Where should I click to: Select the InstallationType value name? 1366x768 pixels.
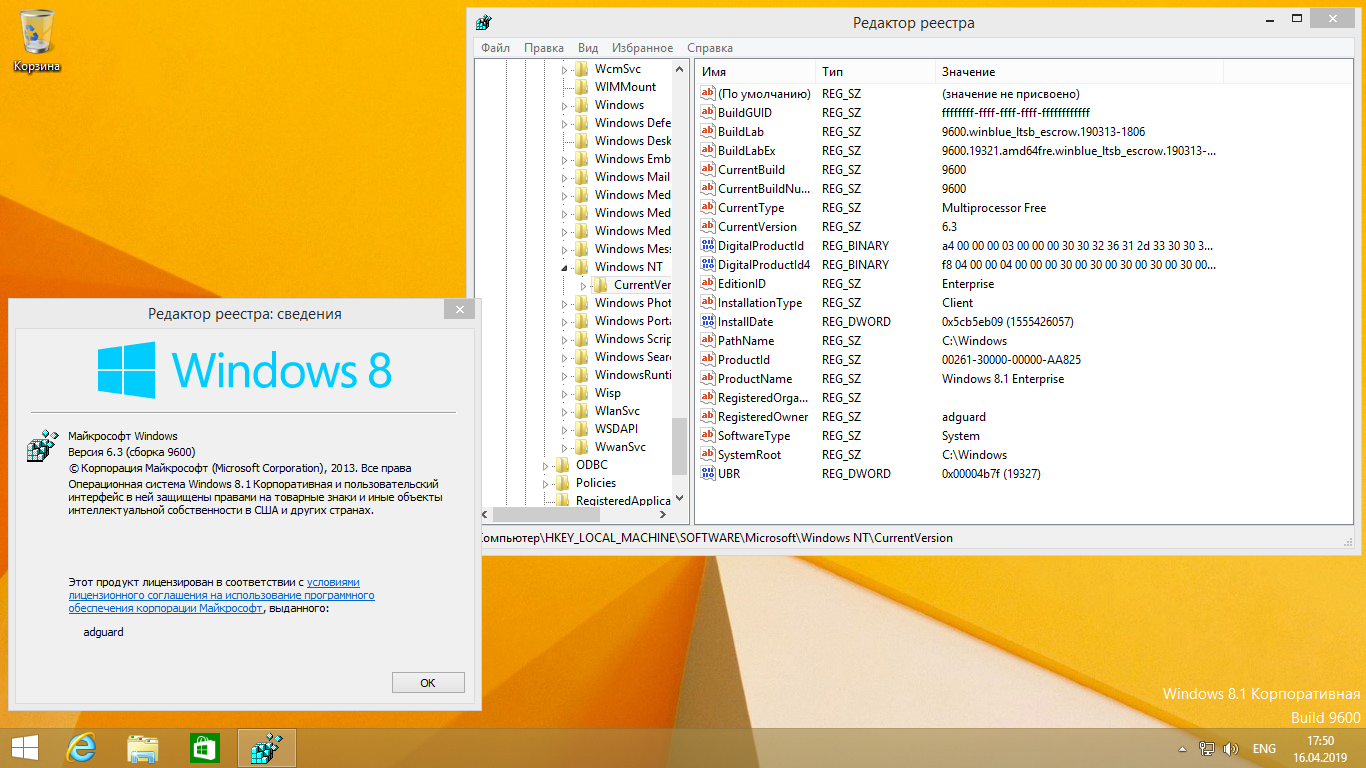click(760, 303)
